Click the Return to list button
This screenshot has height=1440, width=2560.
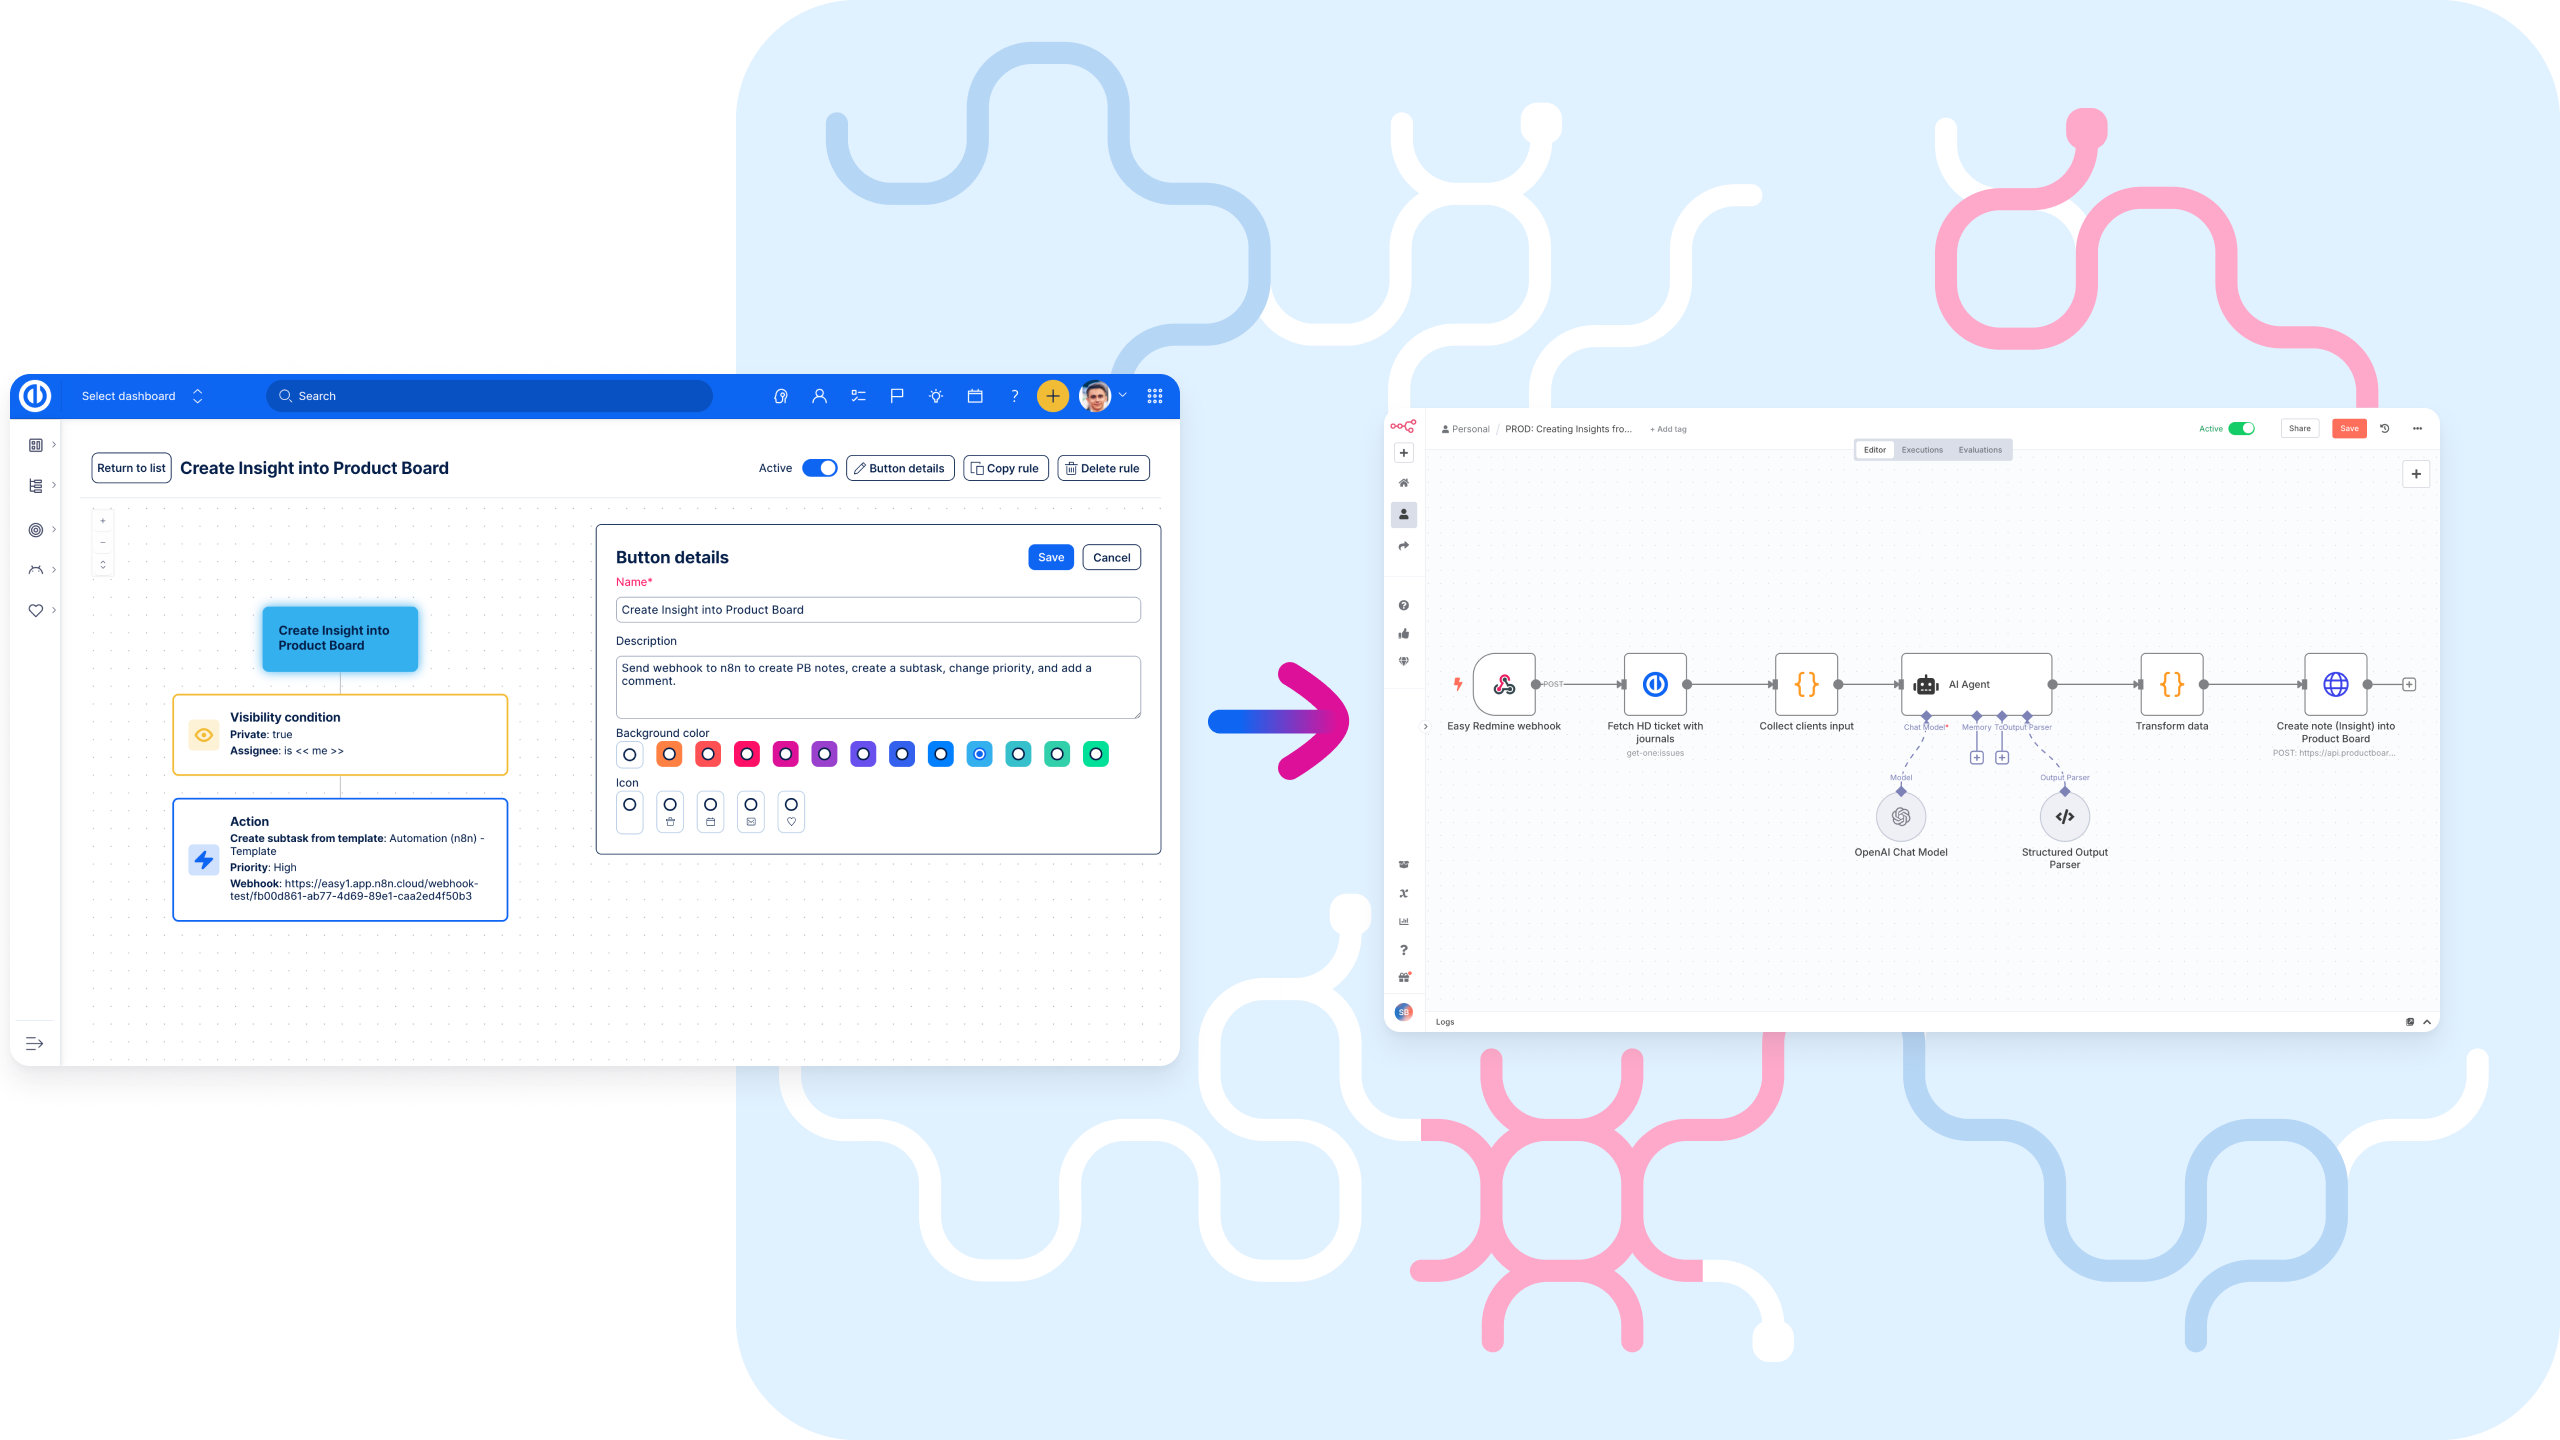click(x=131, y=468)
